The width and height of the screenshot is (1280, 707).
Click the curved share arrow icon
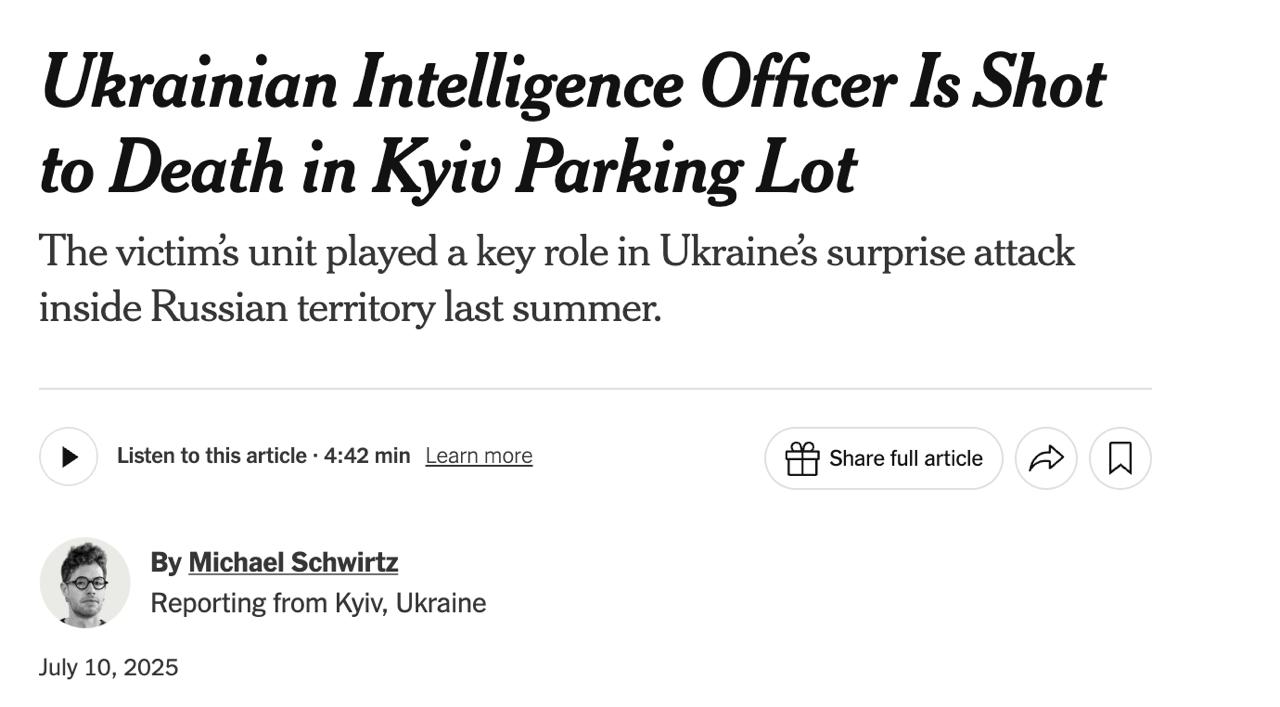pos(1046,459)
